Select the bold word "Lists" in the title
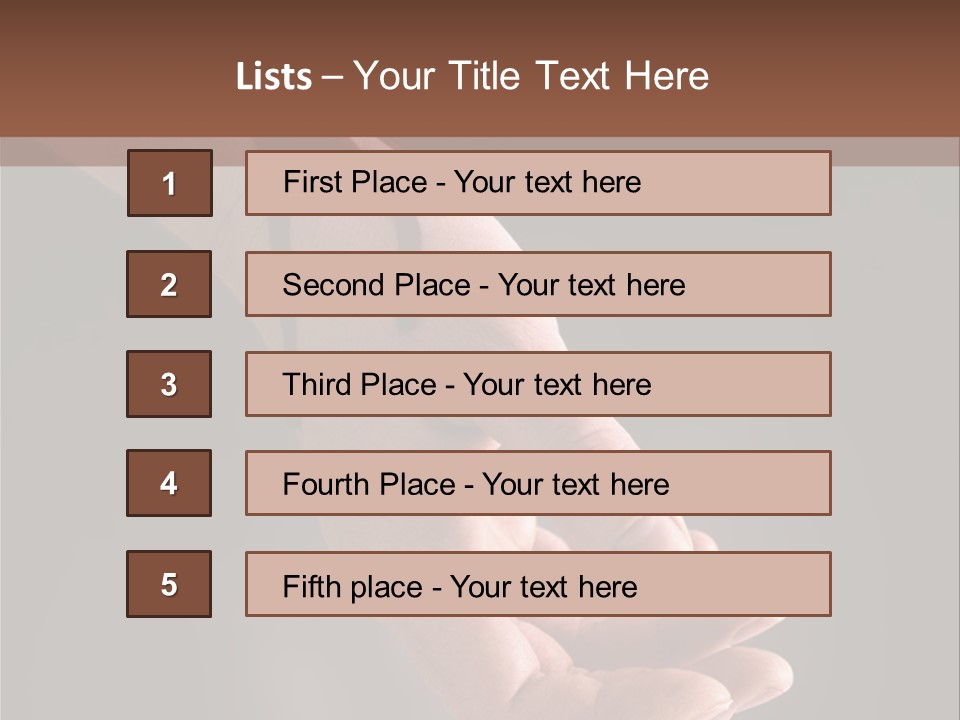The image size is (960, 720). pos(273,77)
